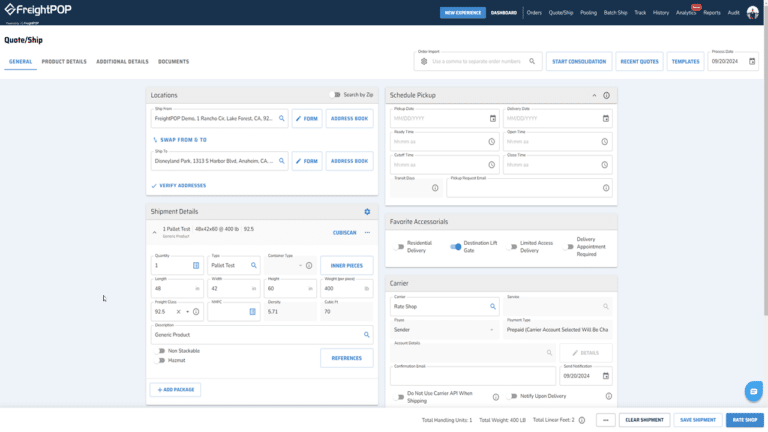This screenshot has width=768, height=432.
Task: Switch to the Product Details tab
Action: (64, 62)
